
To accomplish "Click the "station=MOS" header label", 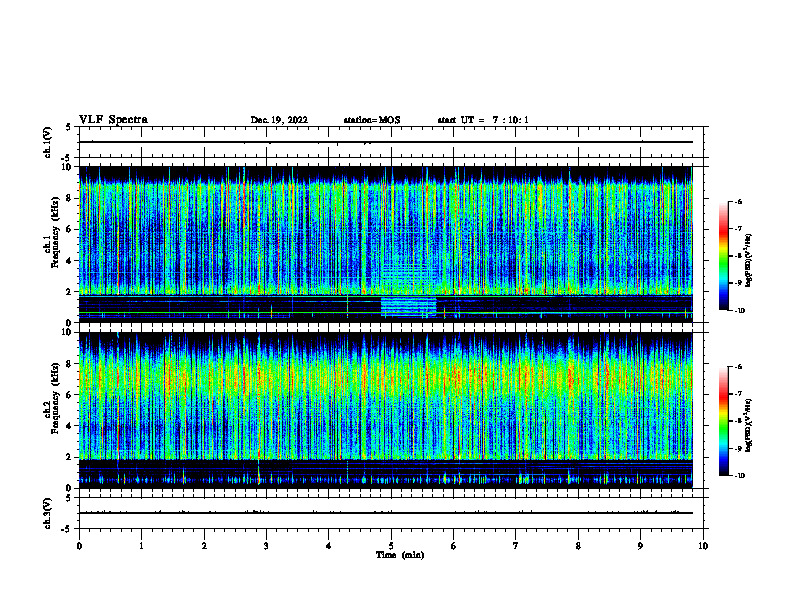I will point(372,120).
